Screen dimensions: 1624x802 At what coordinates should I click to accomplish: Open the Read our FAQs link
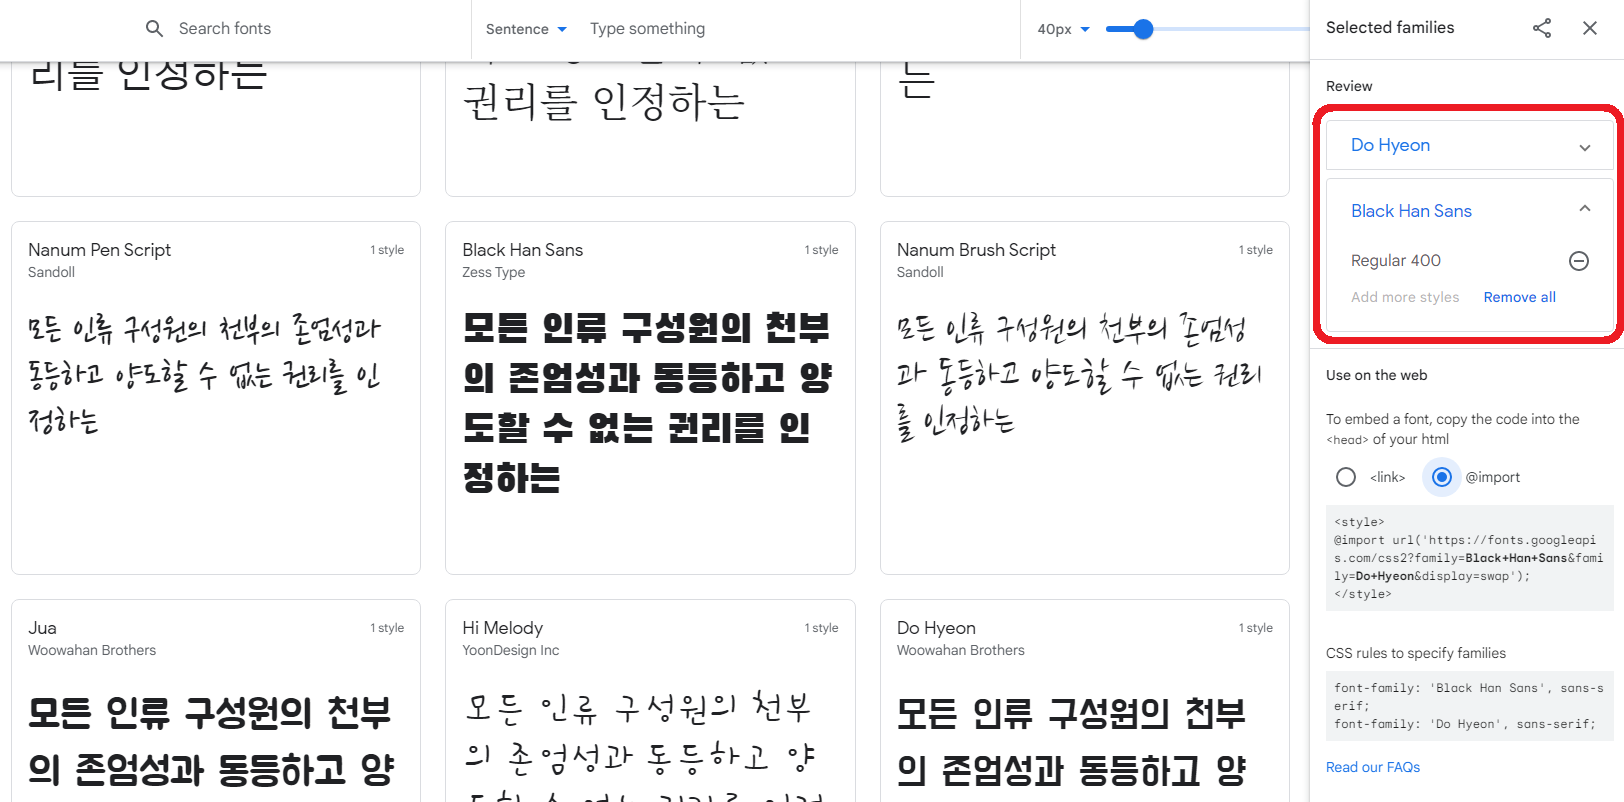[1373, 767]
